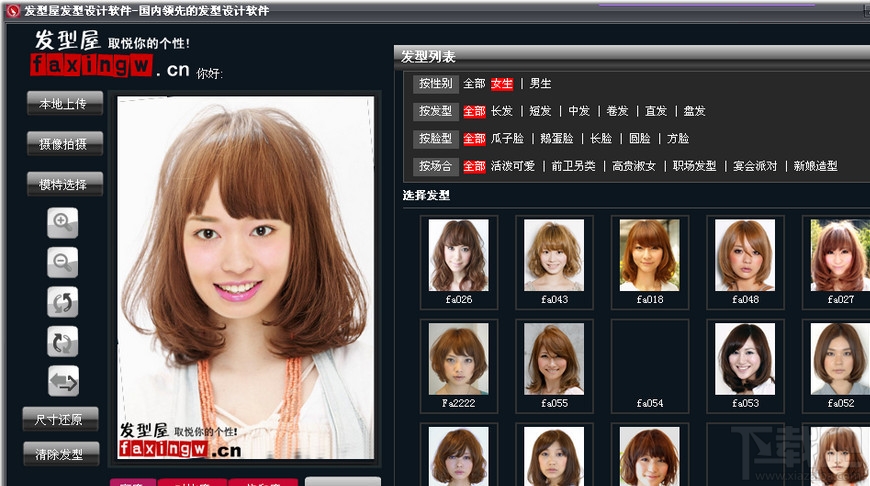Open 摄像拍摄 camera capture button
Screen dimensions: 870x486
(65, 144)
